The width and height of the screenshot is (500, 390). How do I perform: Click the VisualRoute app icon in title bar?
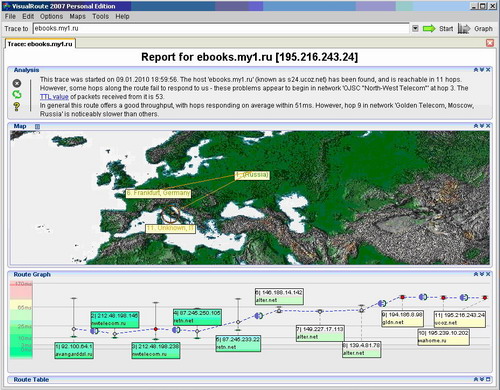6,6
